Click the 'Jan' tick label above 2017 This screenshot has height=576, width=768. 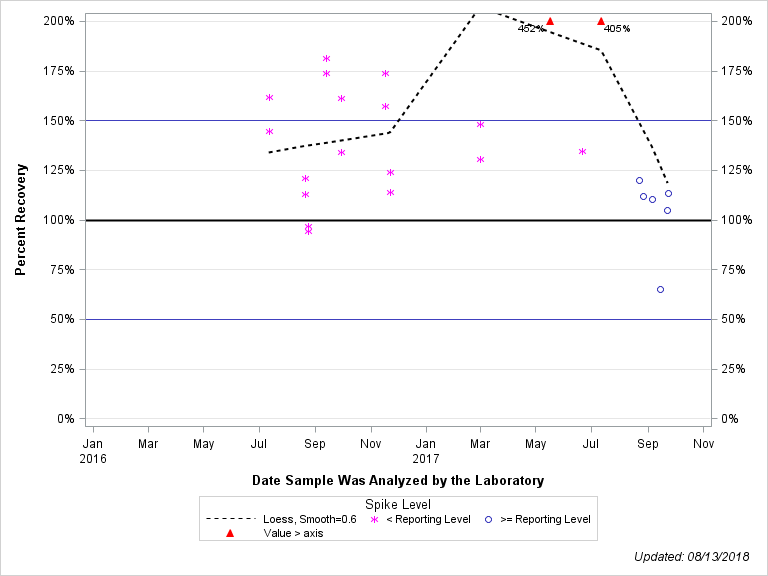click(x=426, y=444)
